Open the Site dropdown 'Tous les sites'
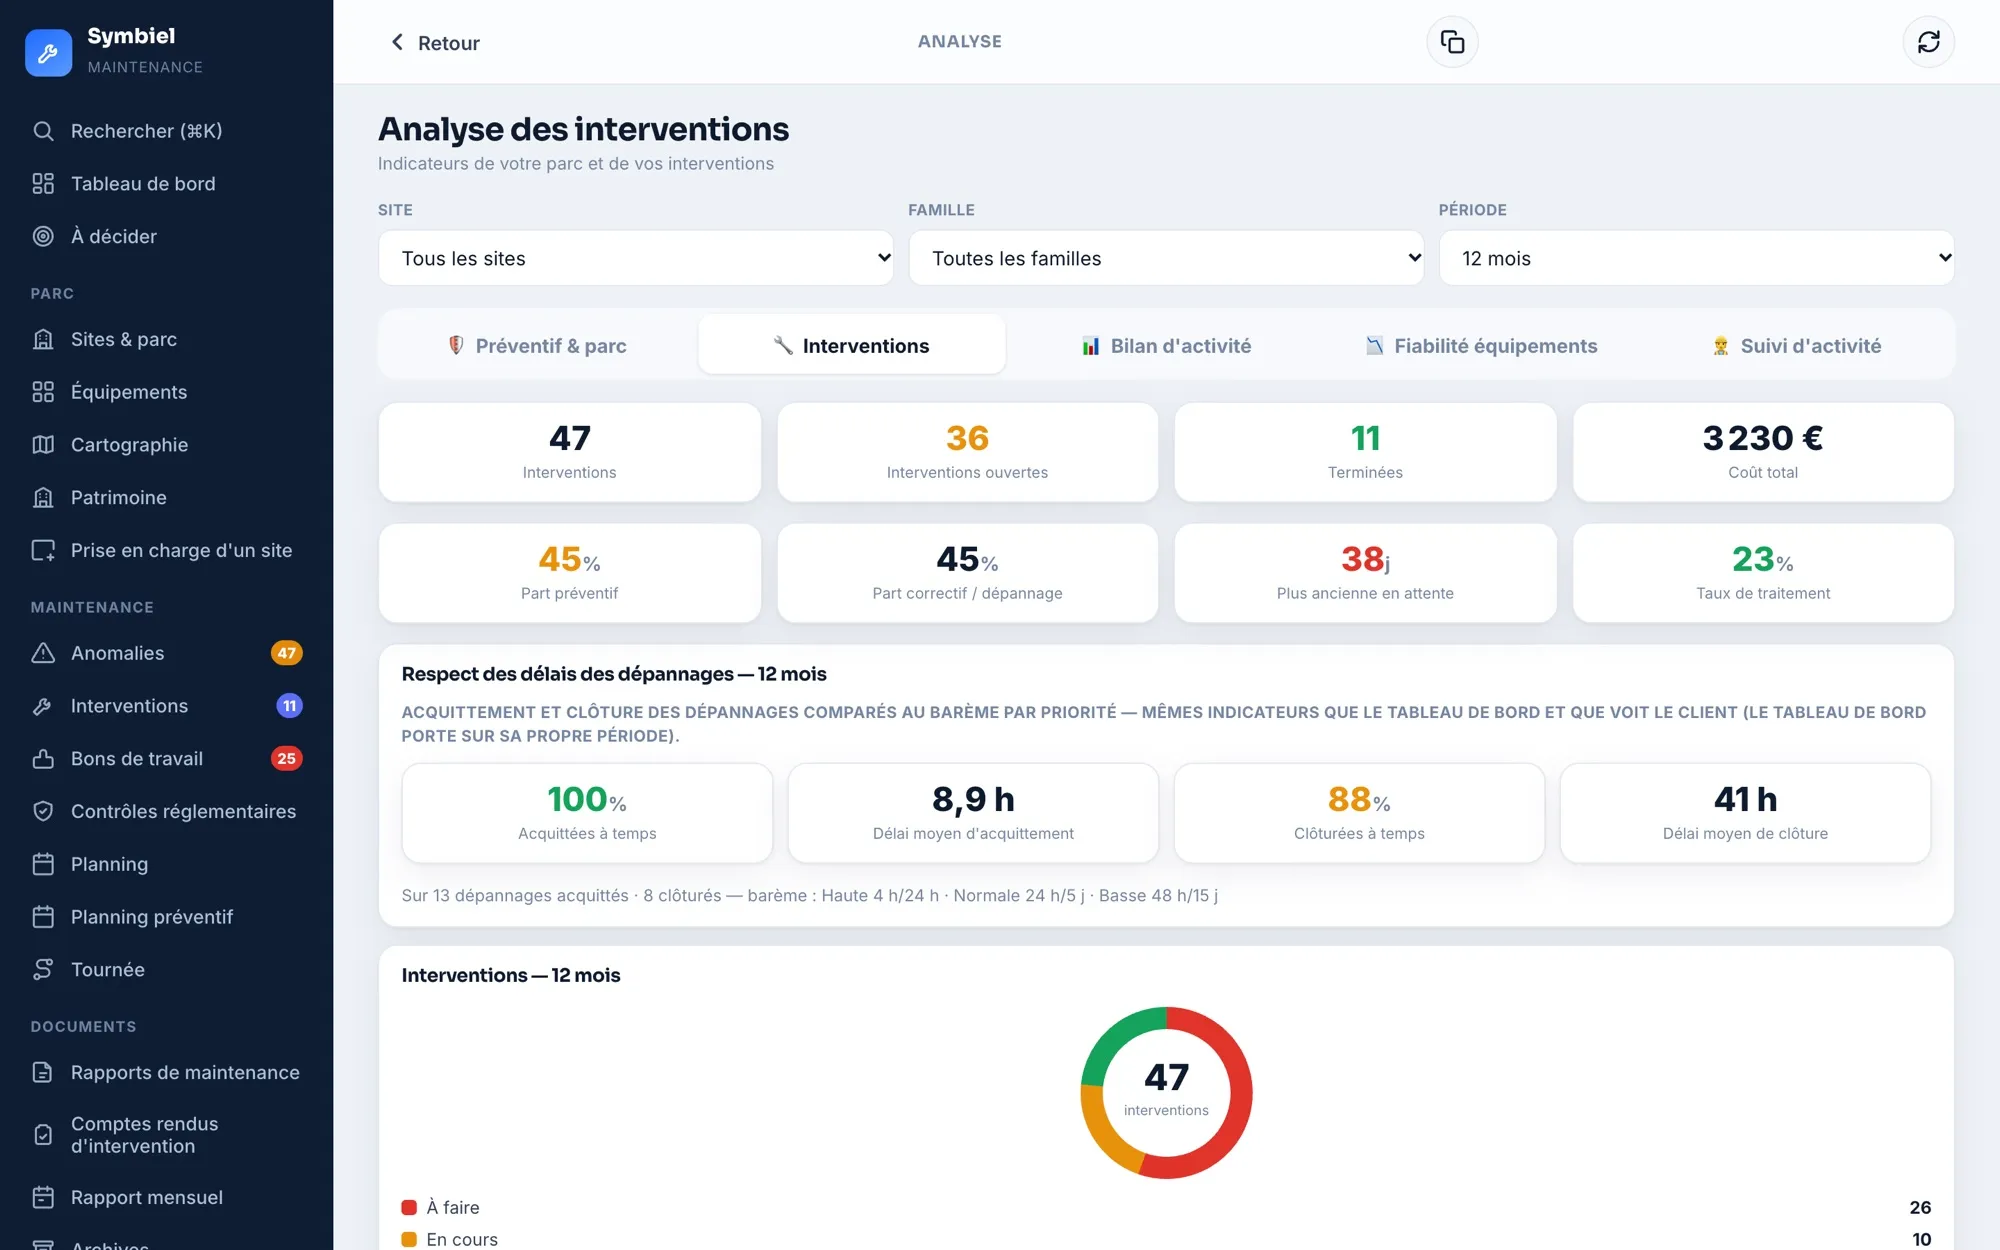This screenshot has width=2000, height=1250. (x=636, y=258)
